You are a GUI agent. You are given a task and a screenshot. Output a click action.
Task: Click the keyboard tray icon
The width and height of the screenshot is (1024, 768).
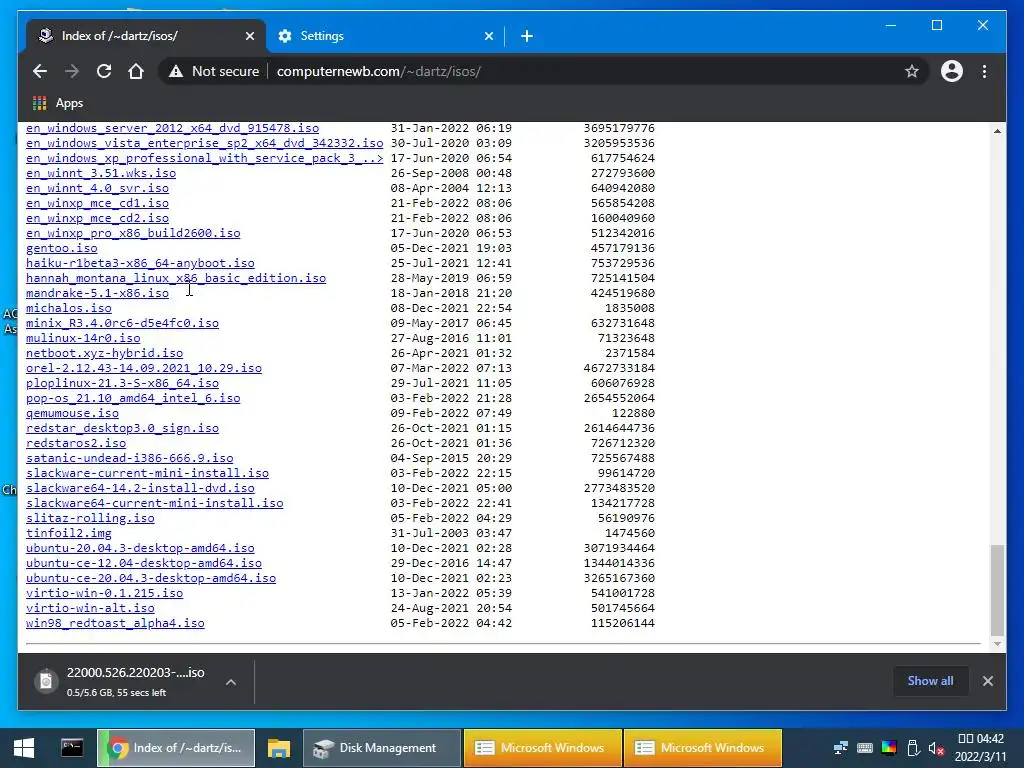pyautogui.click(x=865, y=748)
